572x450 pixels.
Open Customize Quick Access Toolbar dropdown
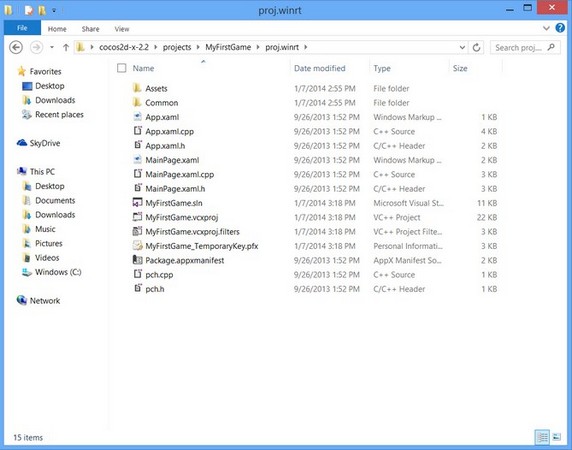tap(54, 11)
